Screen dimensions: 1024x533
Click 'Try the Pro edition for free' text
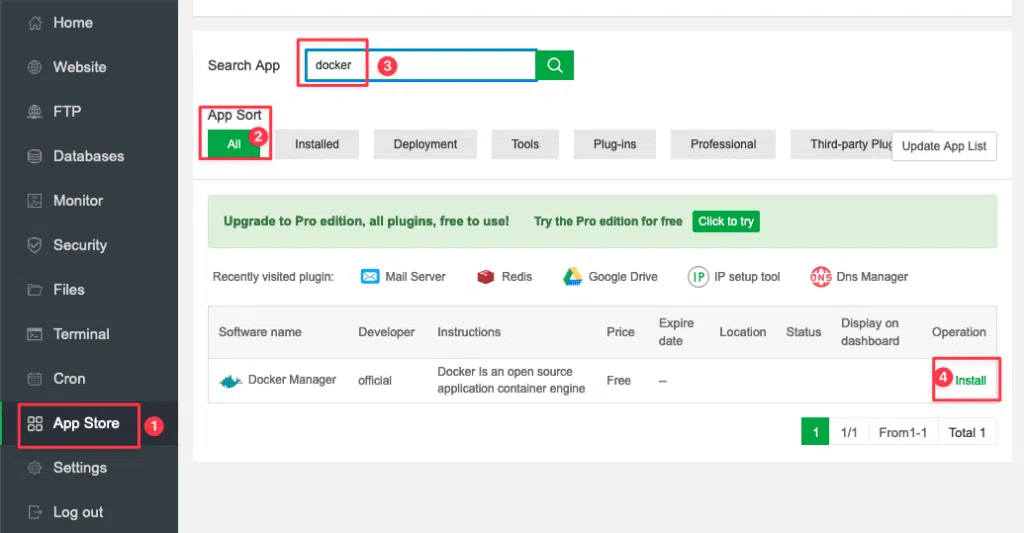coord(607,221)
